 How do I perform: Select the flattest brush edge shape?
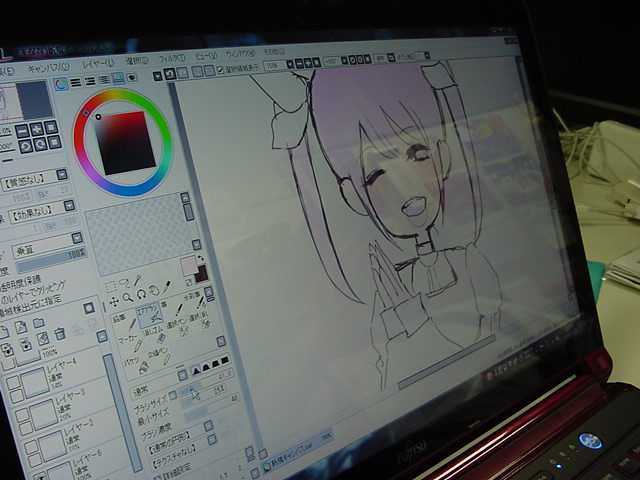(224, 360)
